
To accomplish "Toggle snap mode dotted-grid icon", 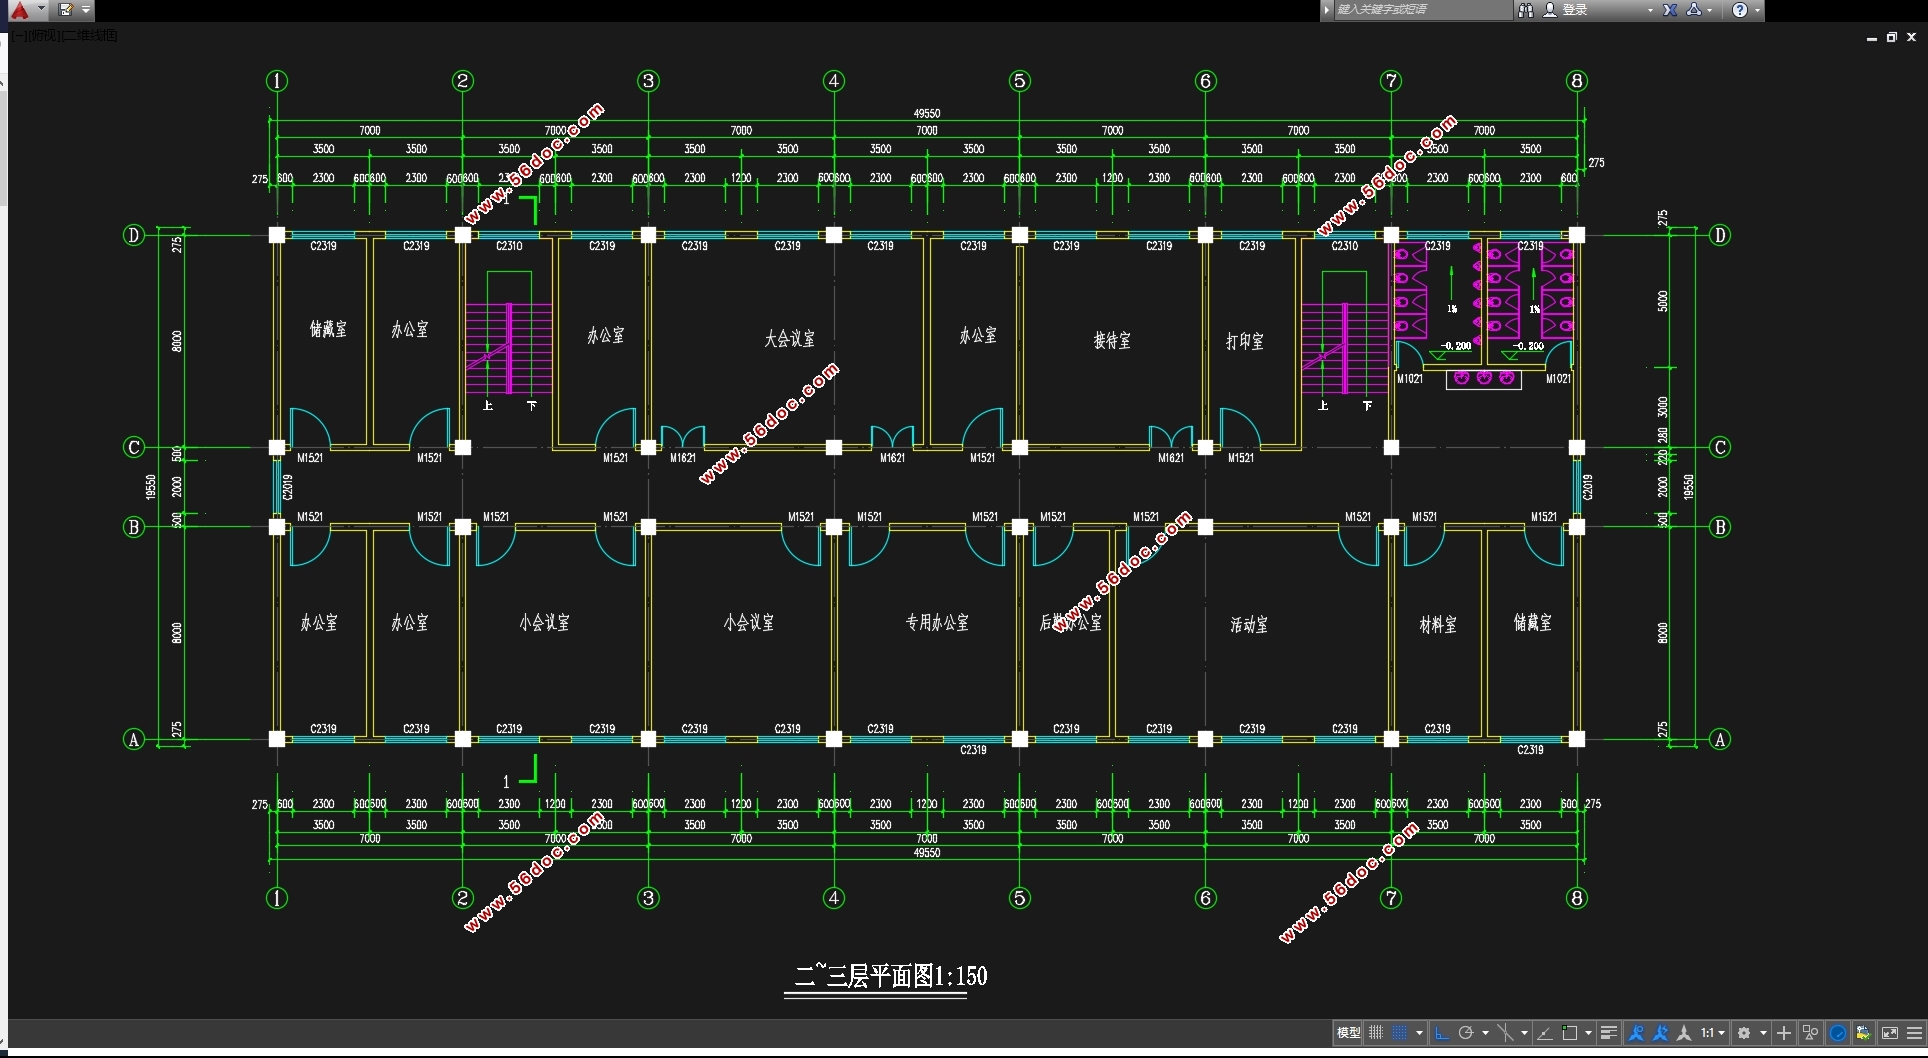I will pyautogui.click(x=1400, y=1033).
